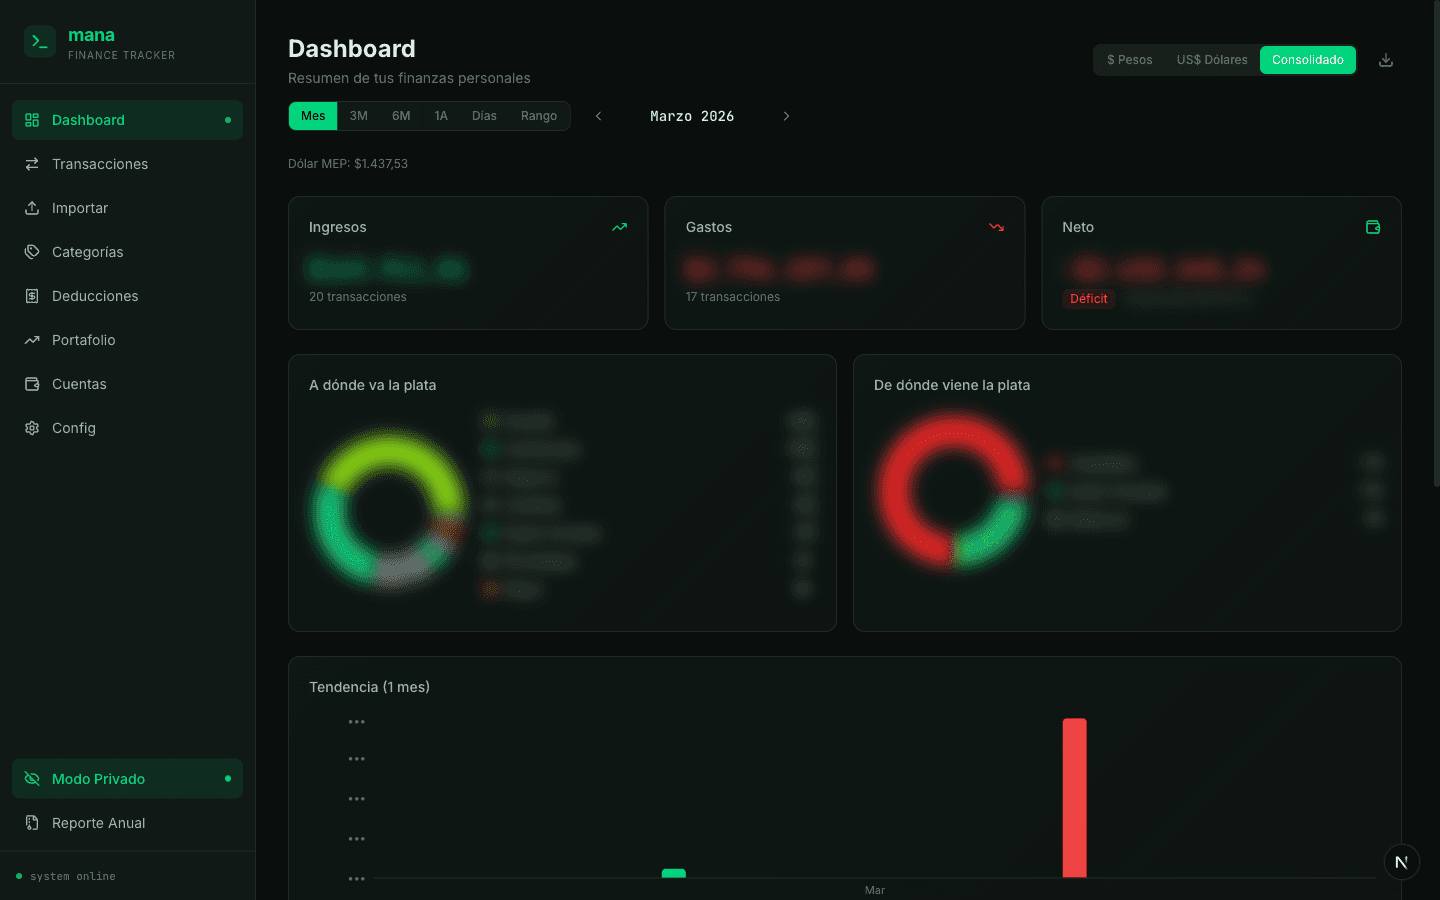
Task: Go back a month using the left chevron
Action: point(598,116)
